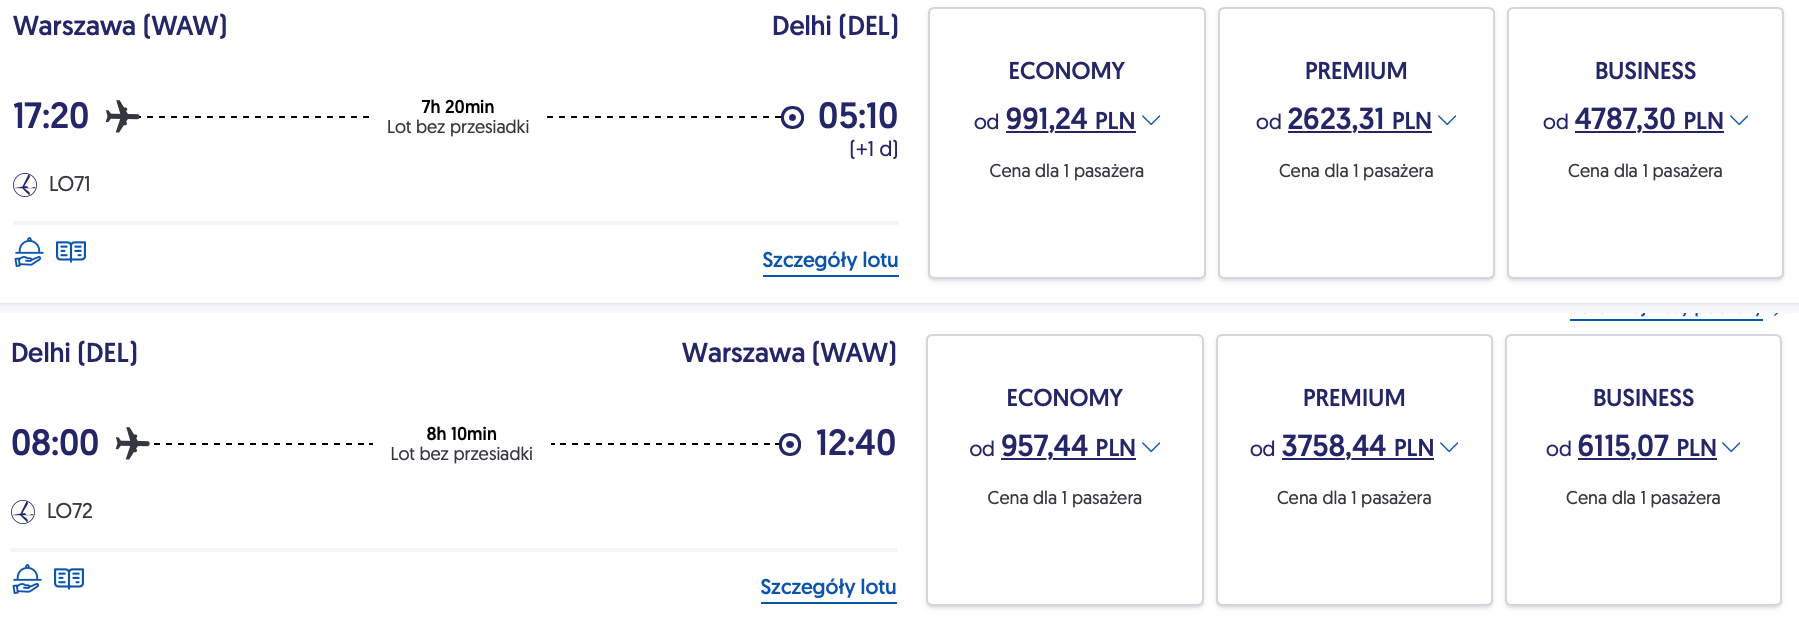Expand Economy fare 957,44 PLN chevron
The height and width of the screenshot is (620, 1799).
[1151, 447]
